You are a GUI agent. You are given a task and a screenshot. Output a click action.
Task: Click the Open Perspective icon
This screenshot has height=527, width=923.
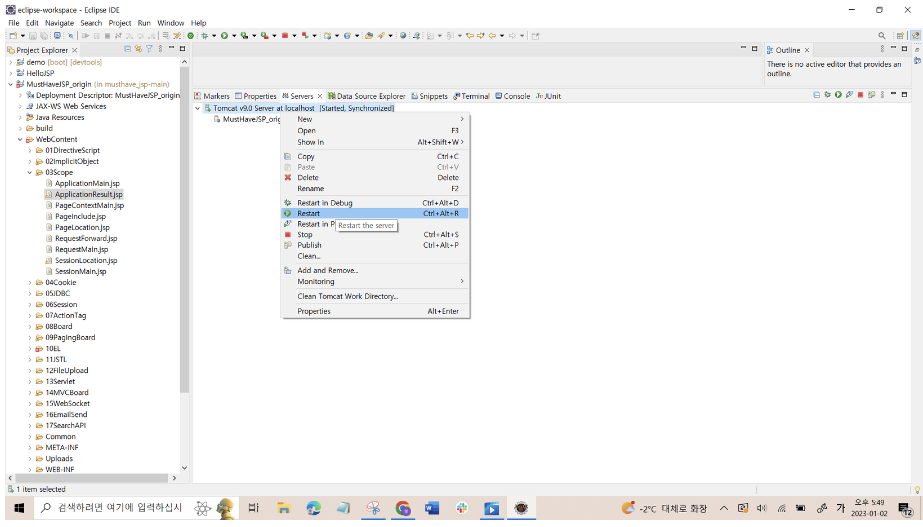point(900,36)
